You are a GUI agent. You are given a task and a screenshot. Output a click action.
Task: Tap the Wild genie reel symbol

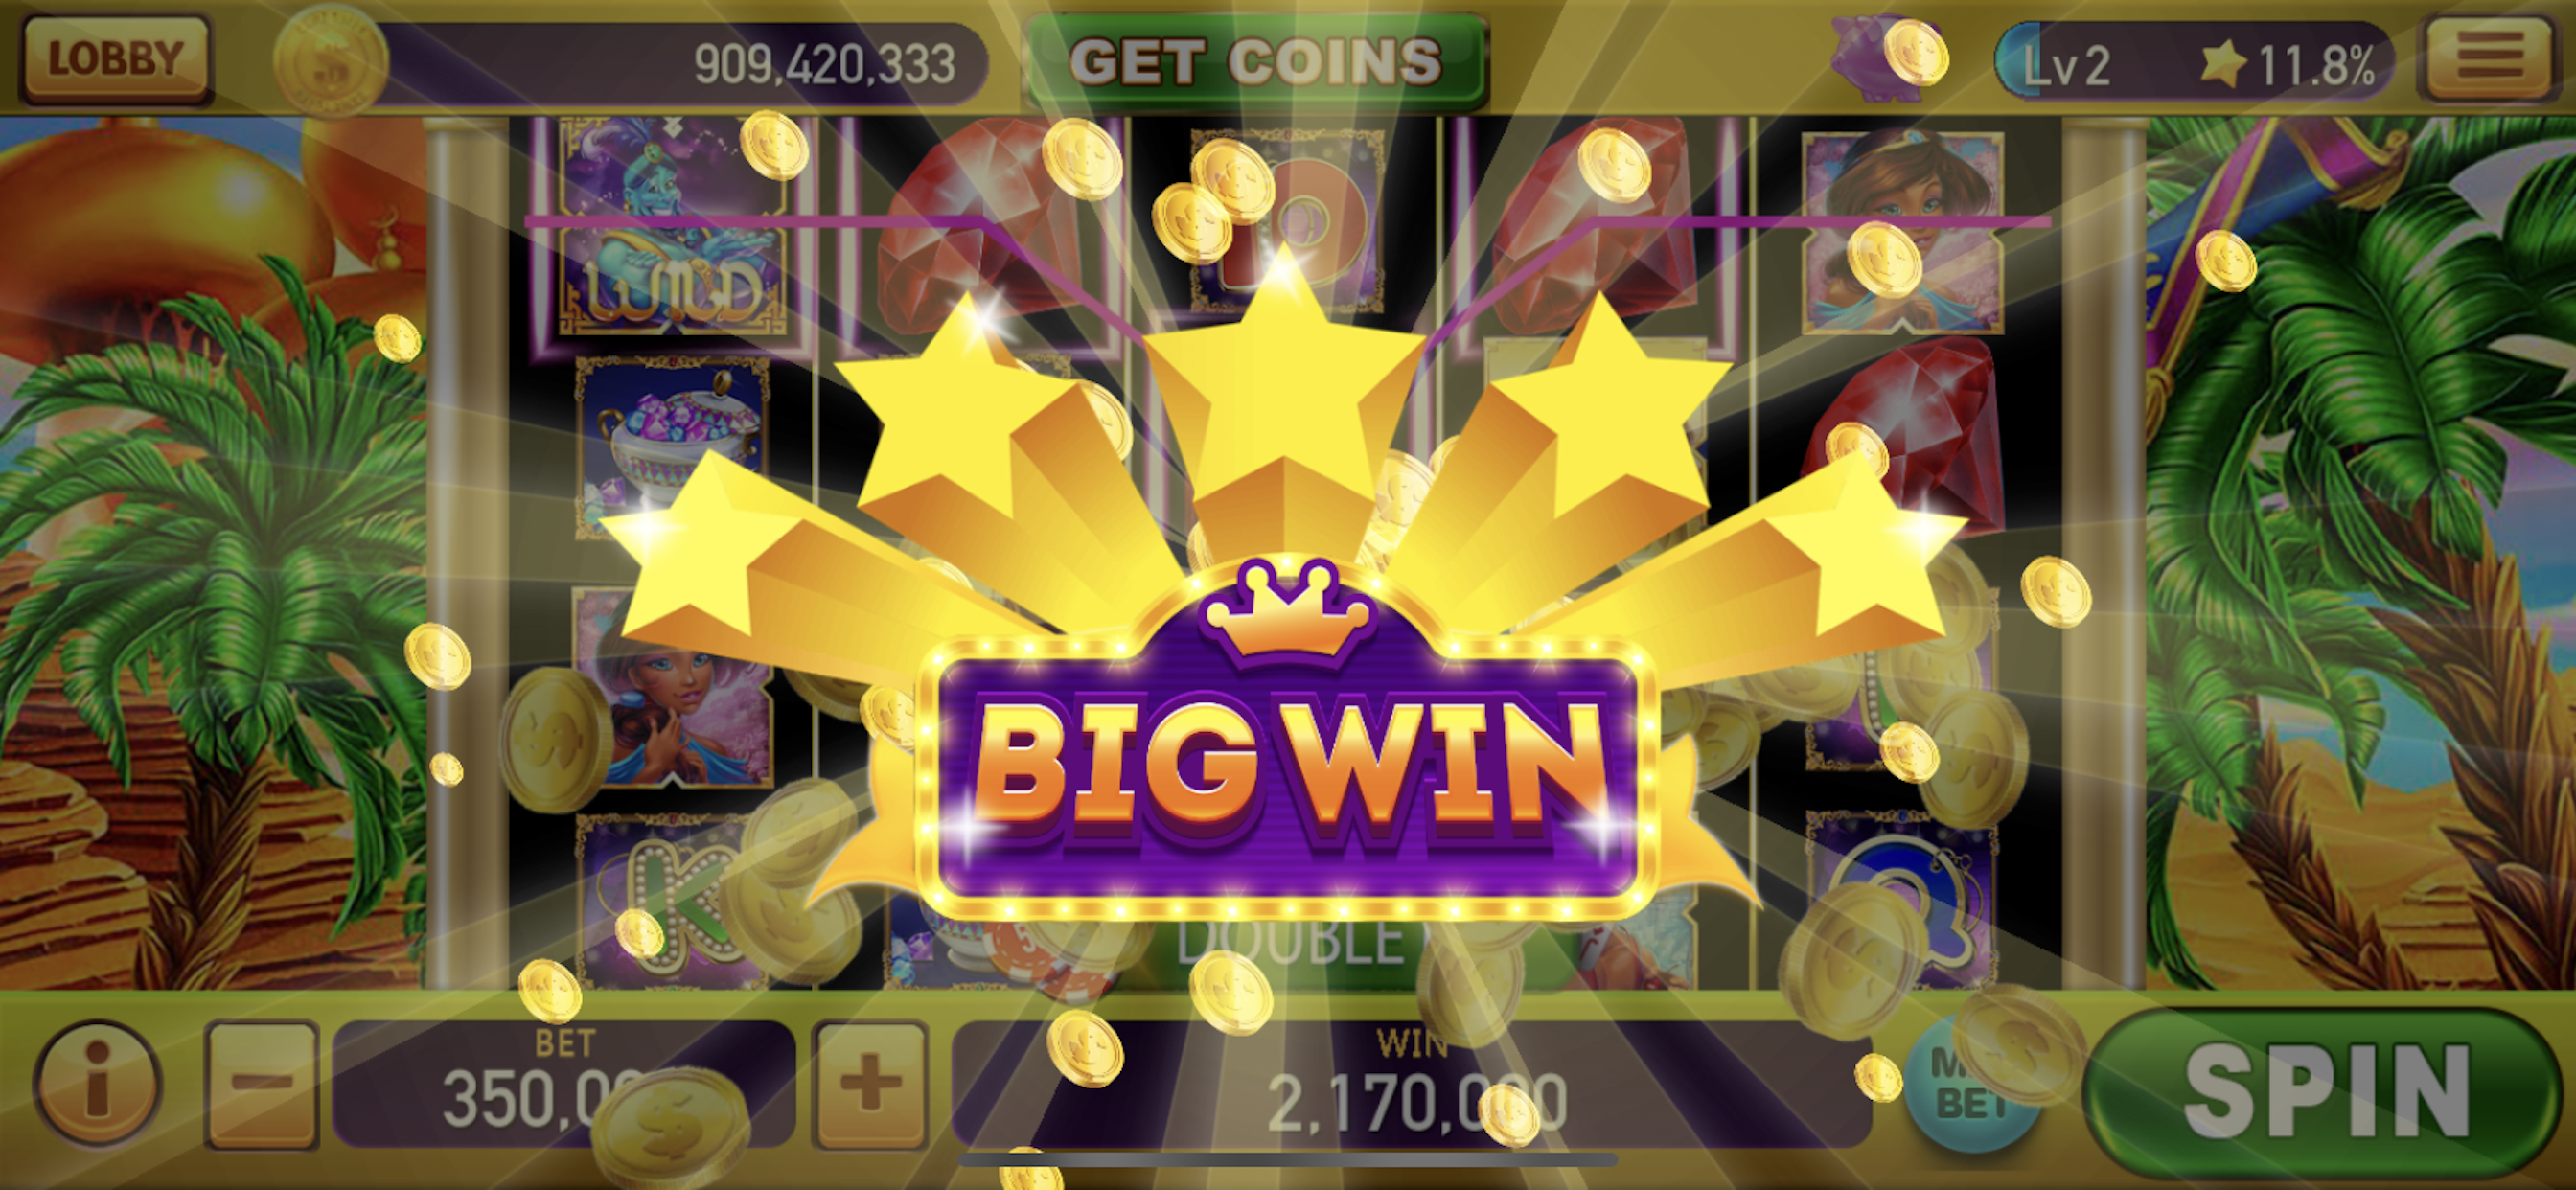pyautogui.click(x=670, y=230)
